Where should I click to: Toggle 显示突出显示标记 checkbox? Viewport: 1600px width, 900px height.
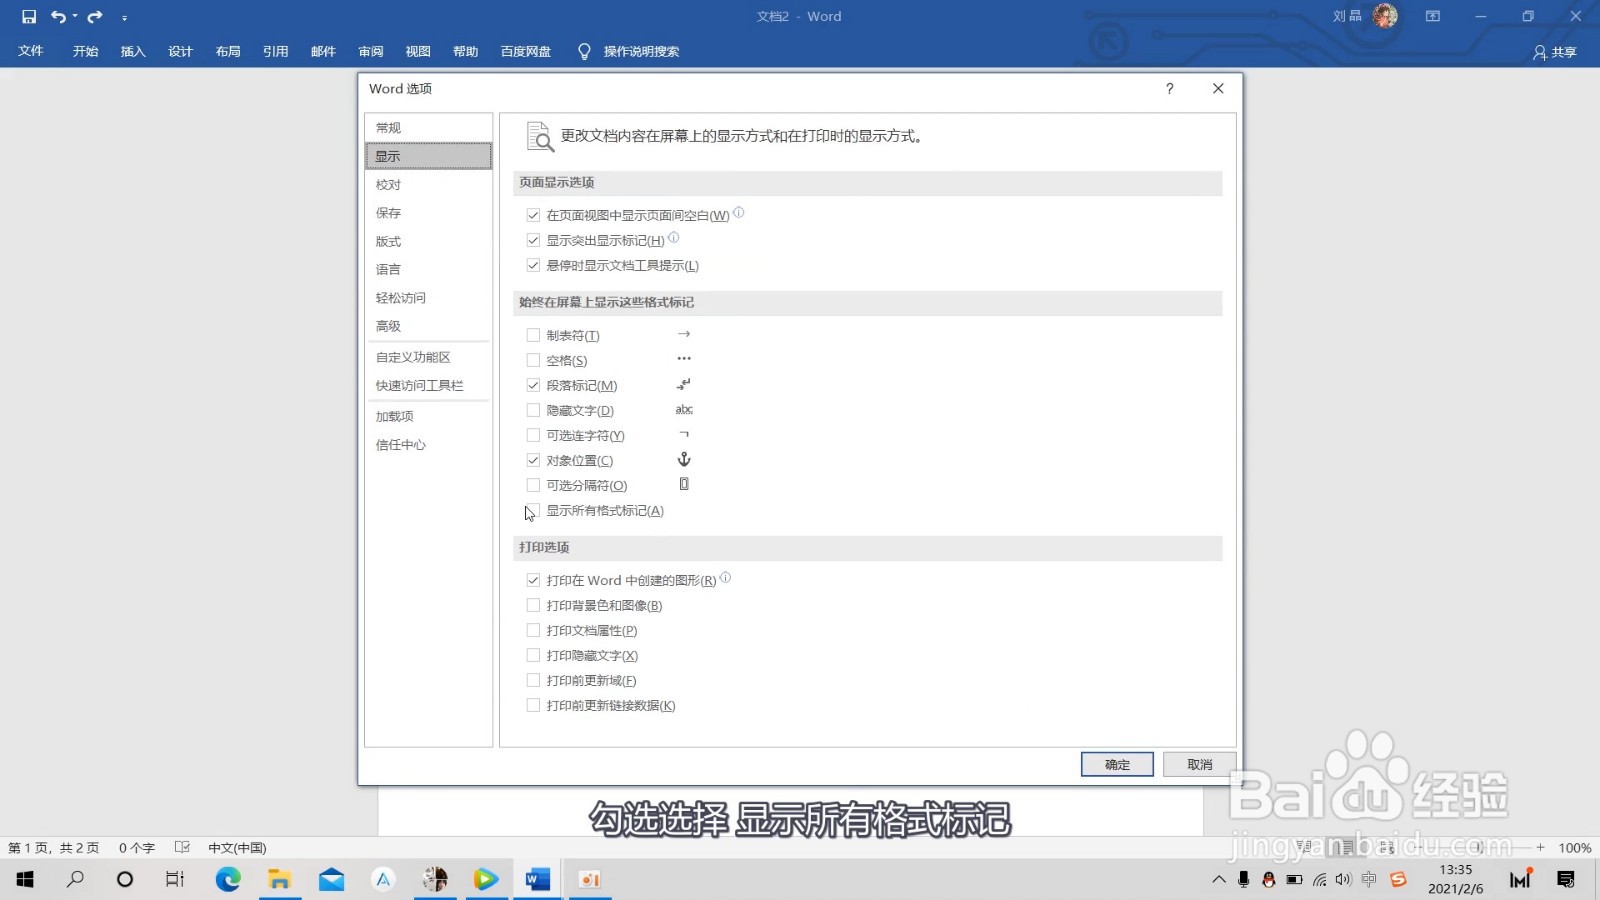(x=533, y=240)
